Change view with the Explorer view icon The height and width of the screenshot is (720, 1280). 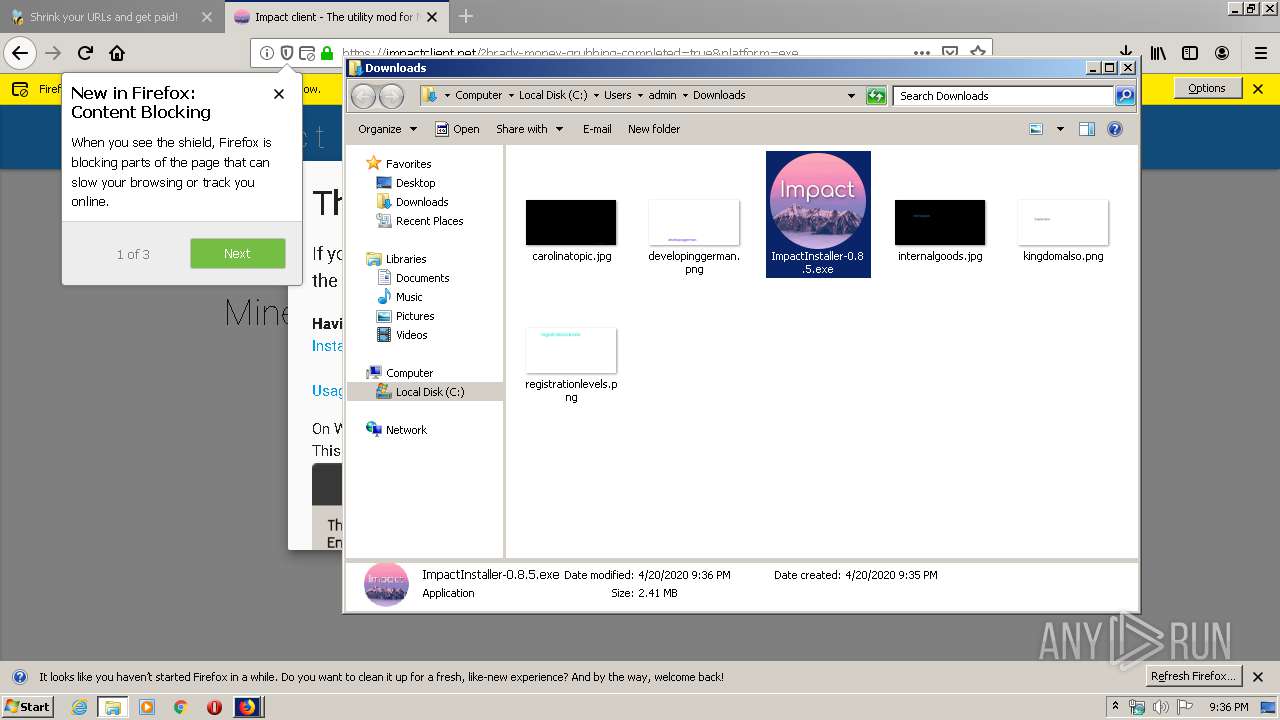[1036, 129]
